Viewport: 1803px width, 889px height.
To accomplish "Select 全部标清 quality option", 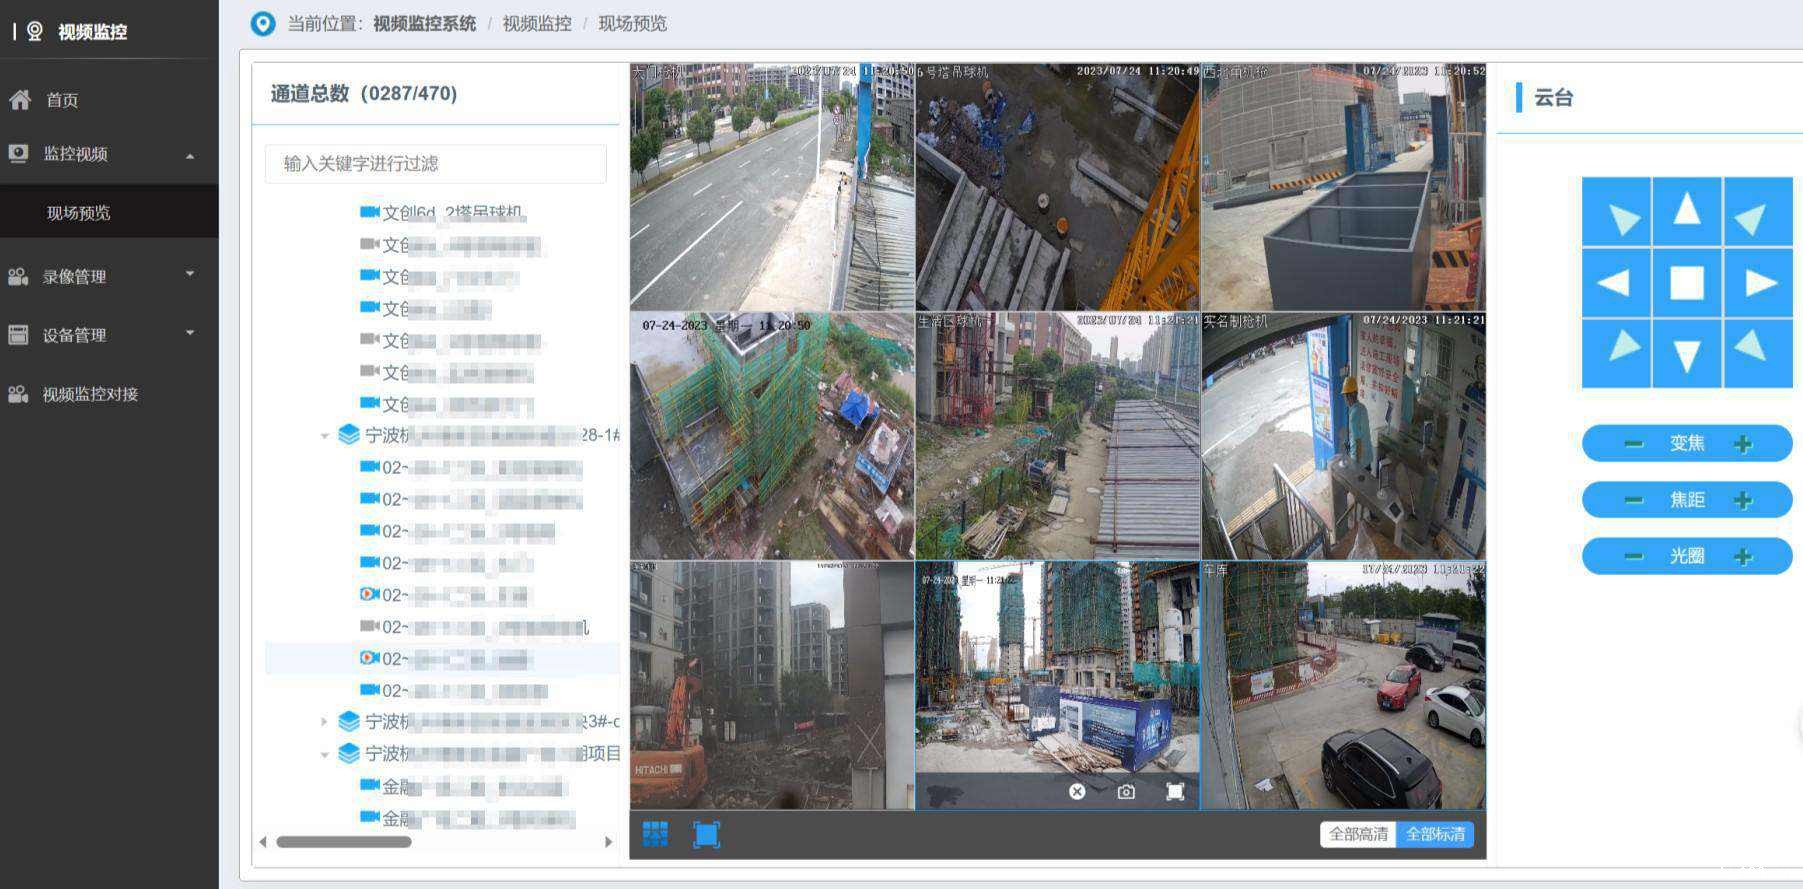I will tap(1435, 834).
